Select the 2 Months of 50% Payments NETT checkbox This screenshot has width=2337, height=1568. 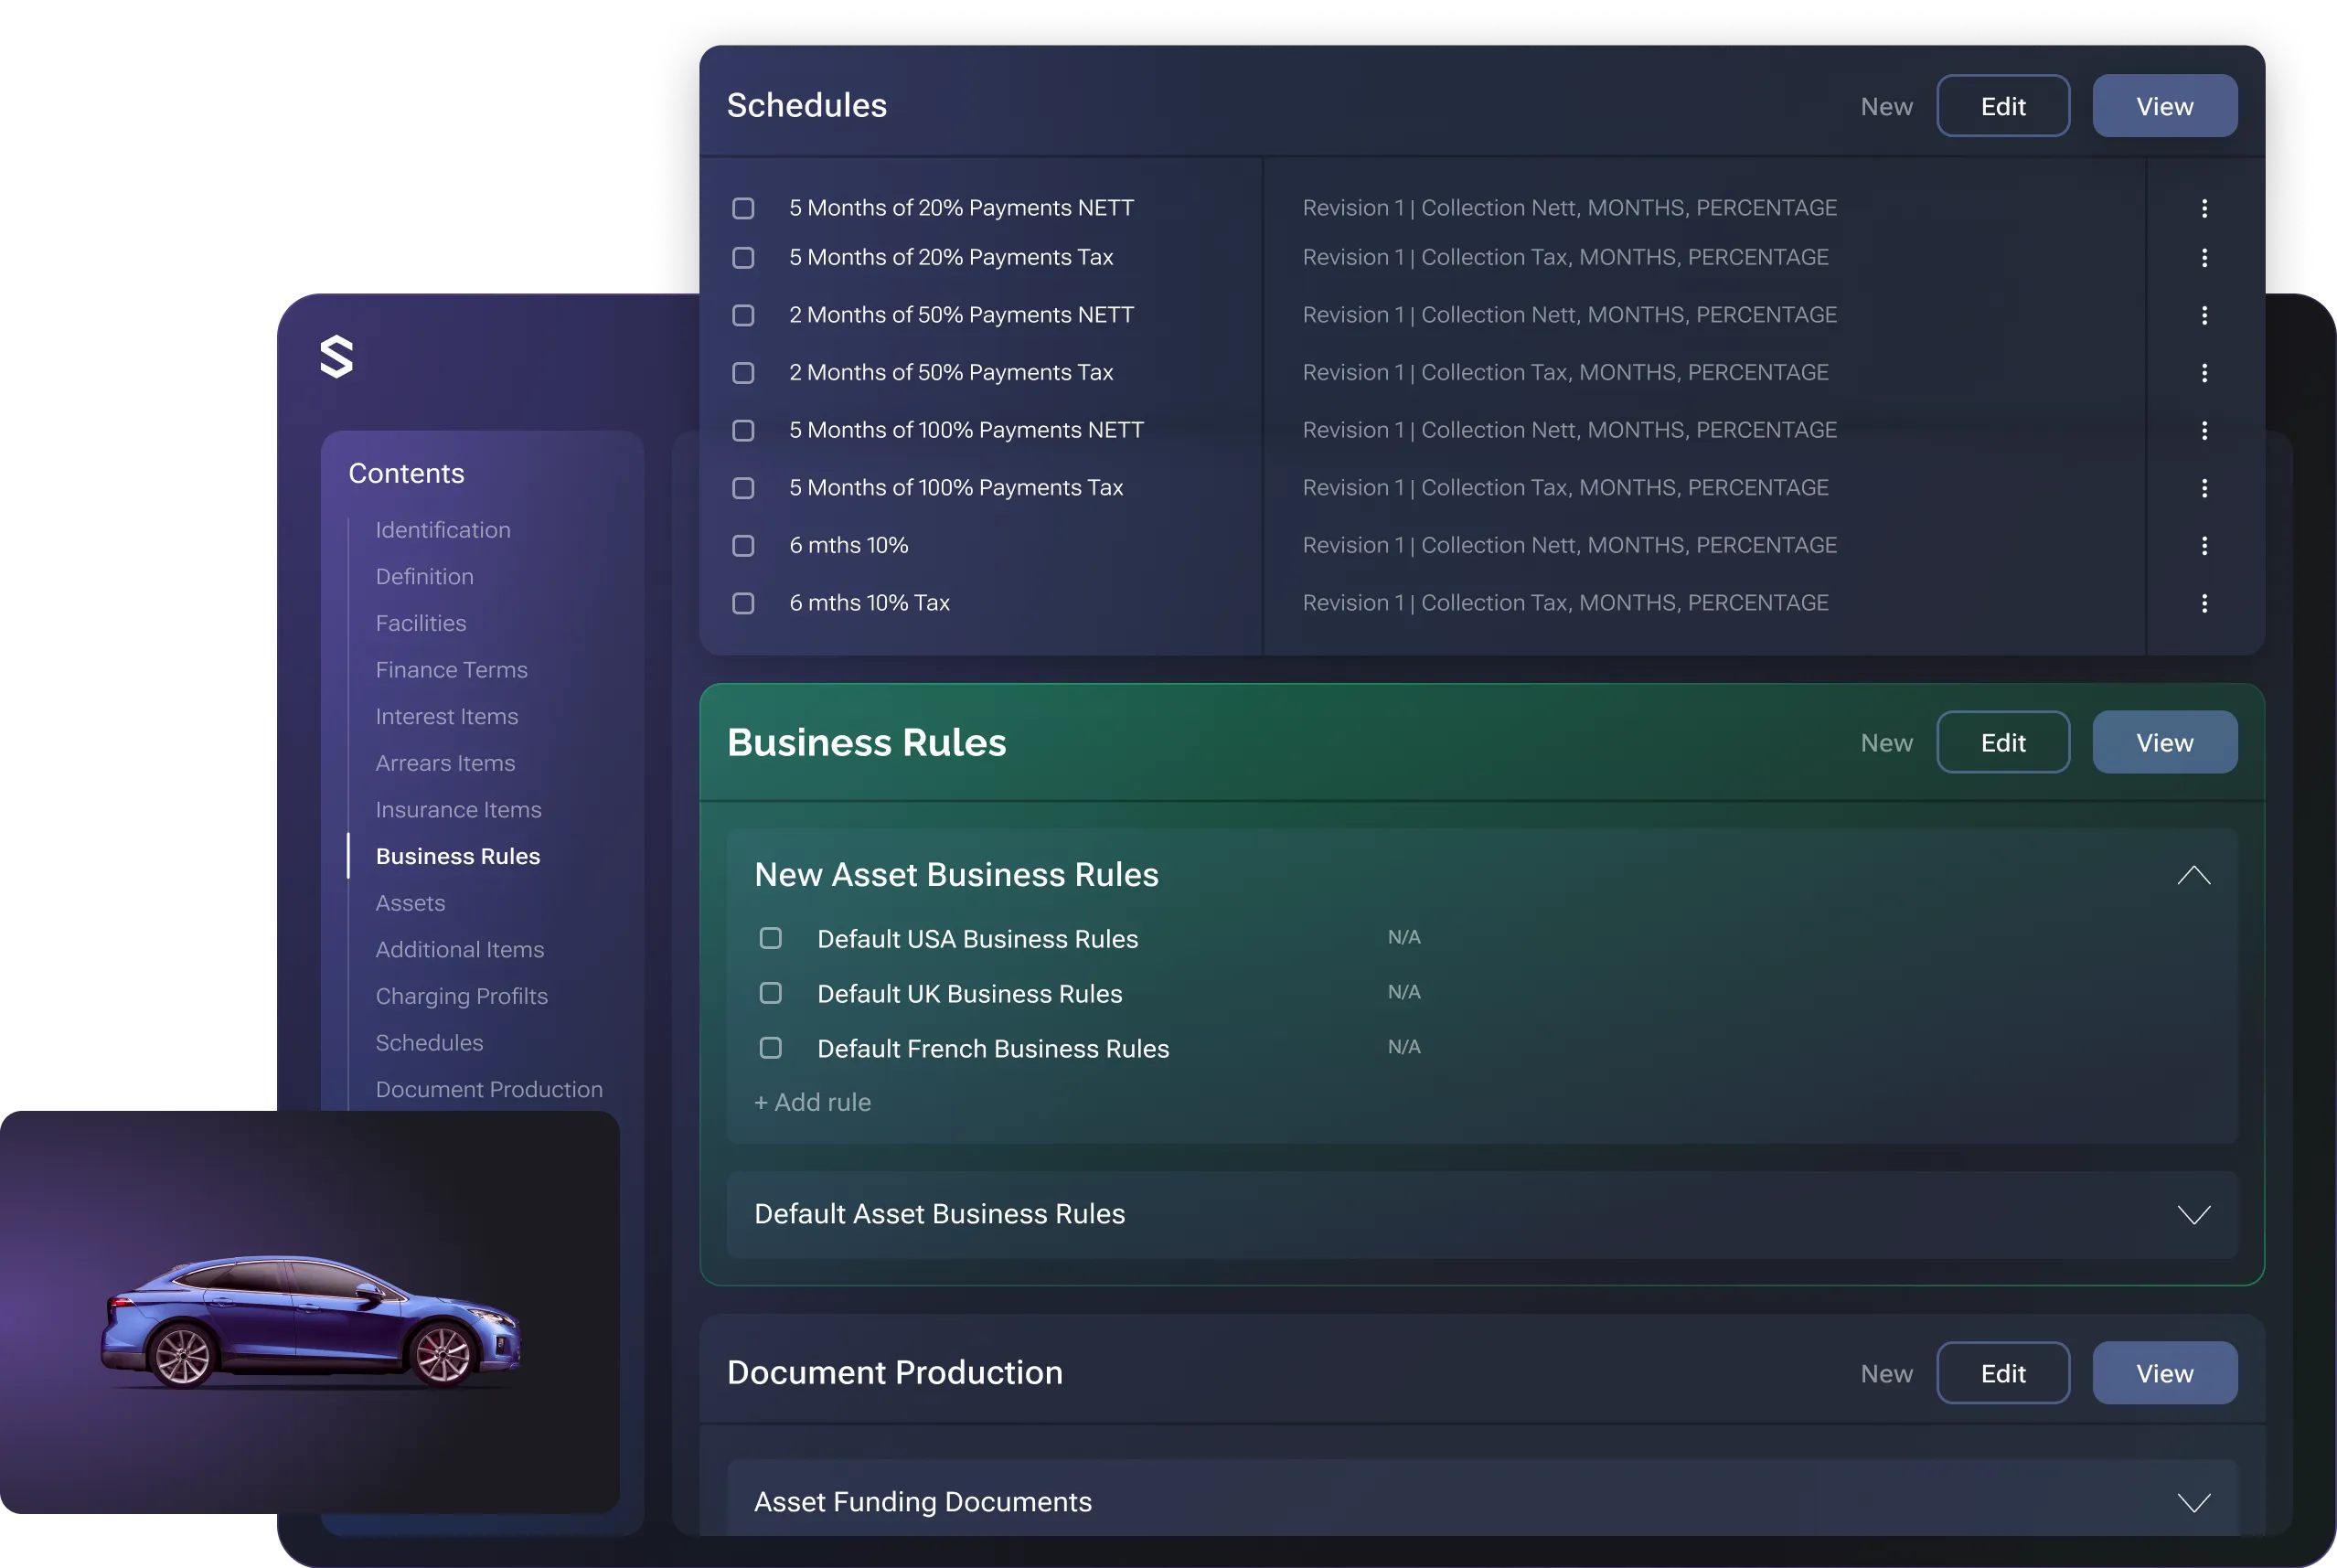743,316
